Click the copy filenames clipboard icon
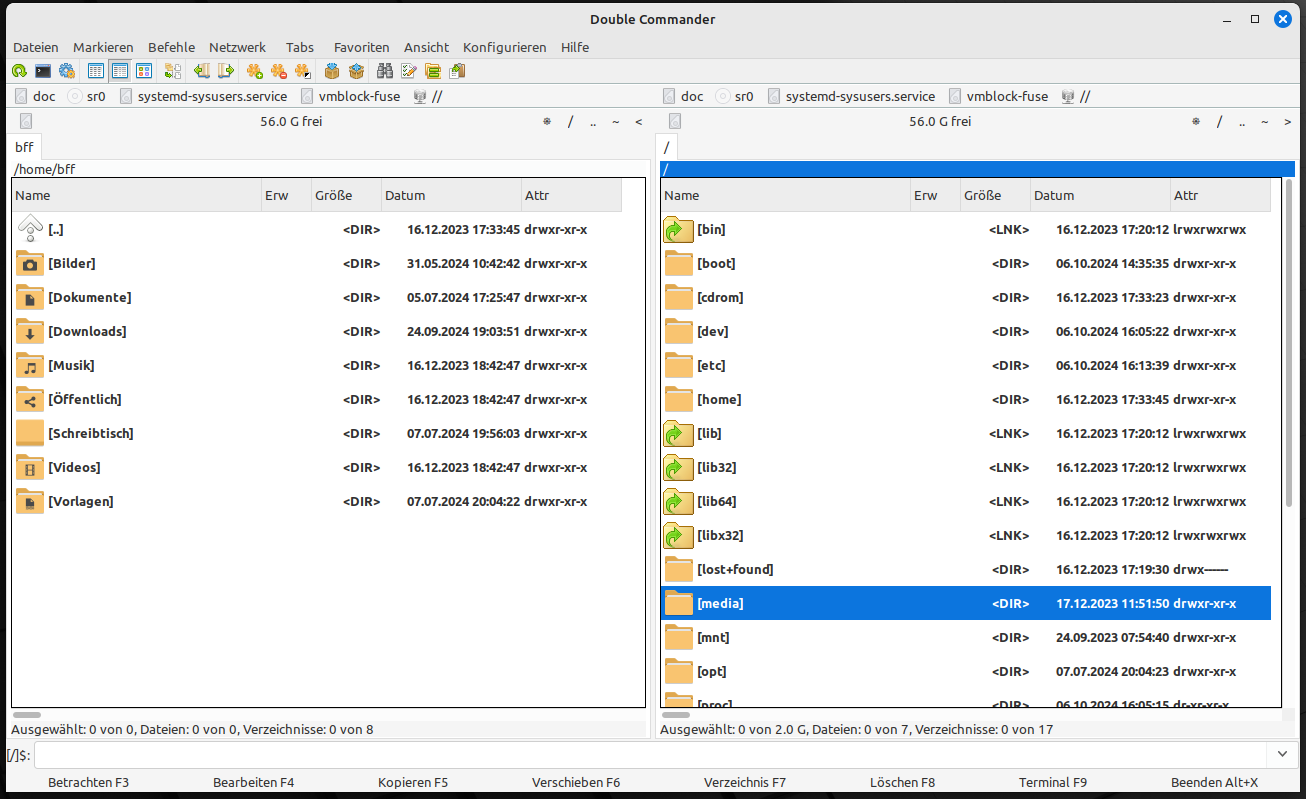This screenshot has height=799, width=1306. (x=457, y=71)
